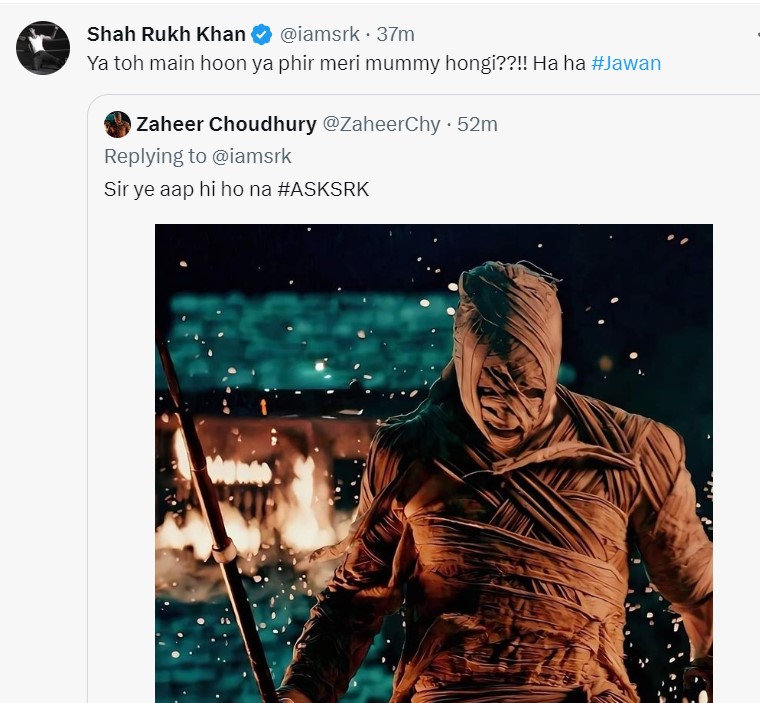Screen dimensions: 760x703
Task: Click the Zaheer Choudhury display name
Action: (225, 124)
